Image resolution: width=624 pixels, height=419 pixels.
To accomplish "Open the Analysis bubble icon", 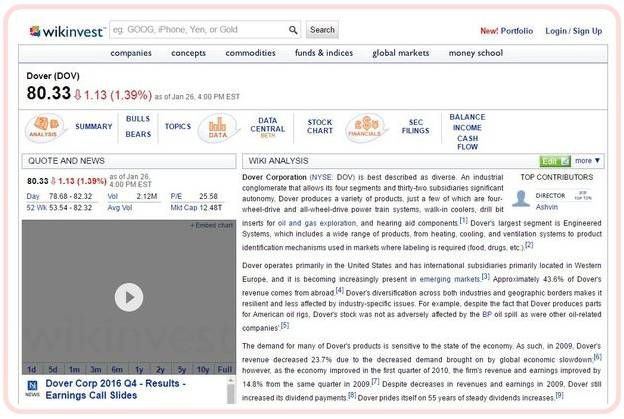I will pyautogui.click(x=44, y=128).
